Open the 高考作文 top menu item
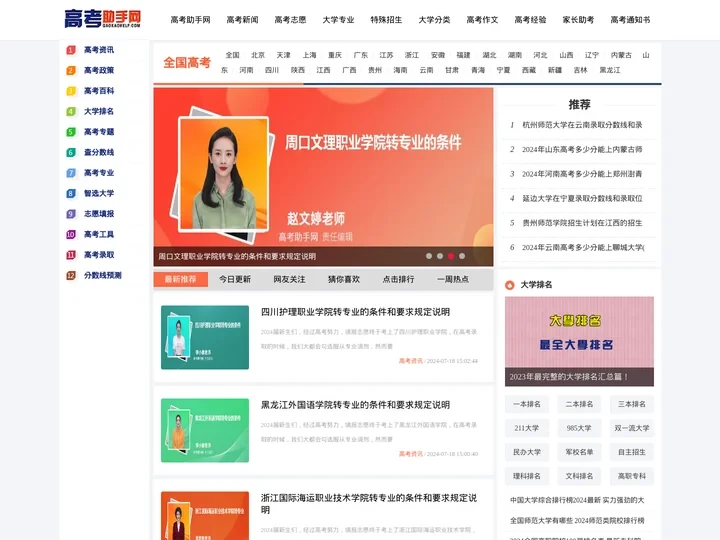The height and width of the screenshot is (540, 720). 482,20
